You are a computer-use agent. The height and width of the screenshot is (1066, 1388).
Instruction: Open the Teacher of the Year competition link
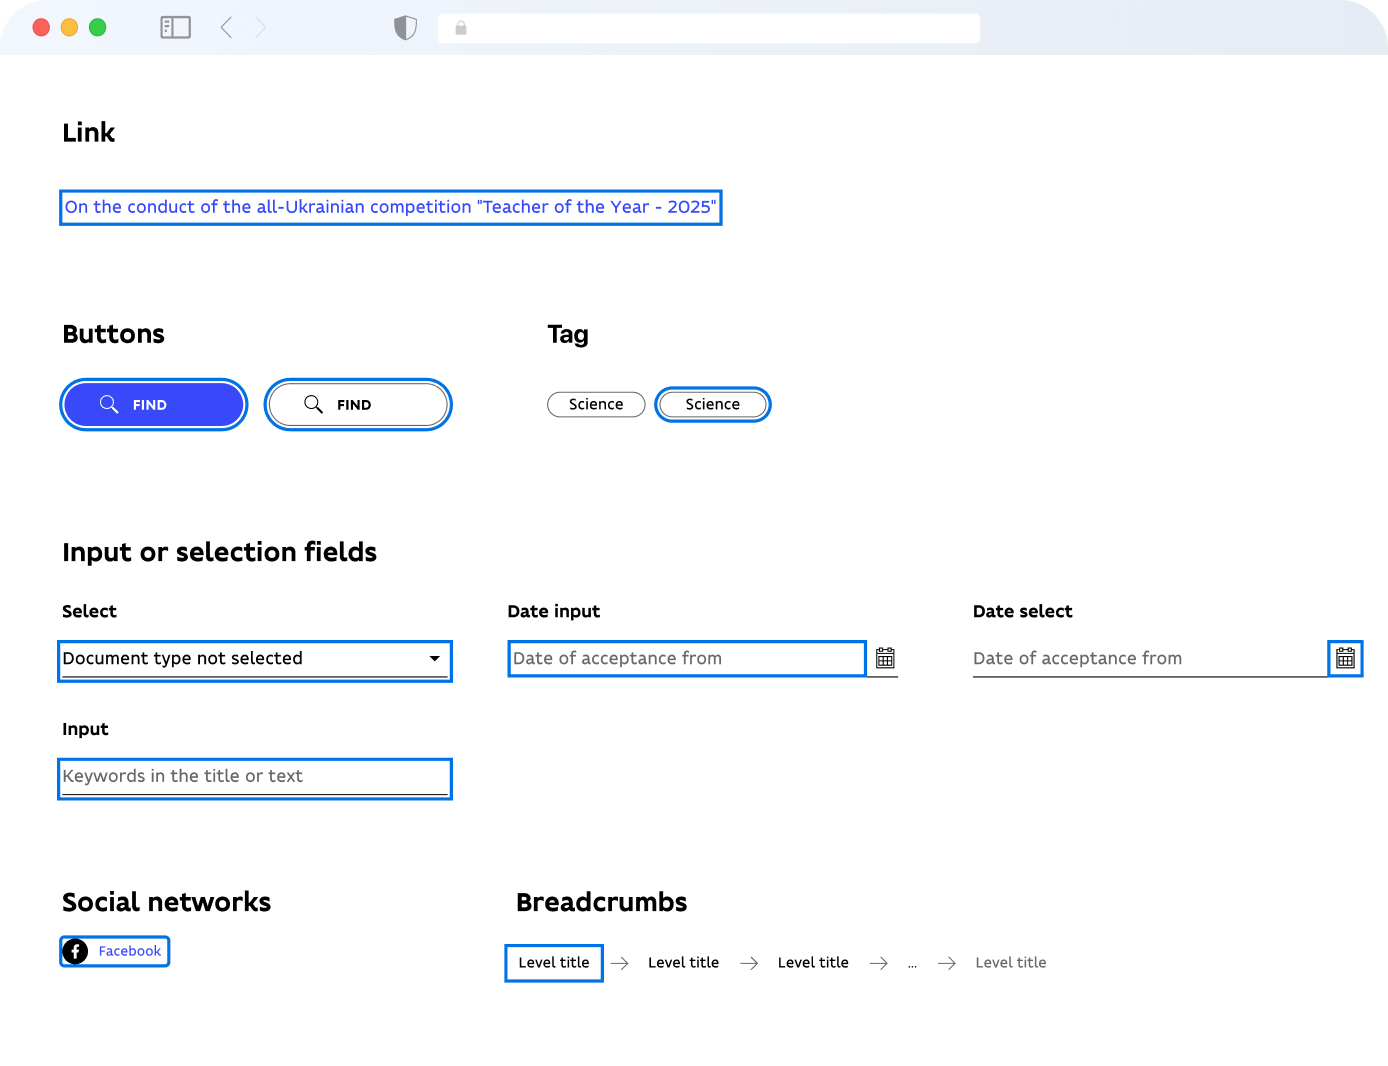point(390,207)
